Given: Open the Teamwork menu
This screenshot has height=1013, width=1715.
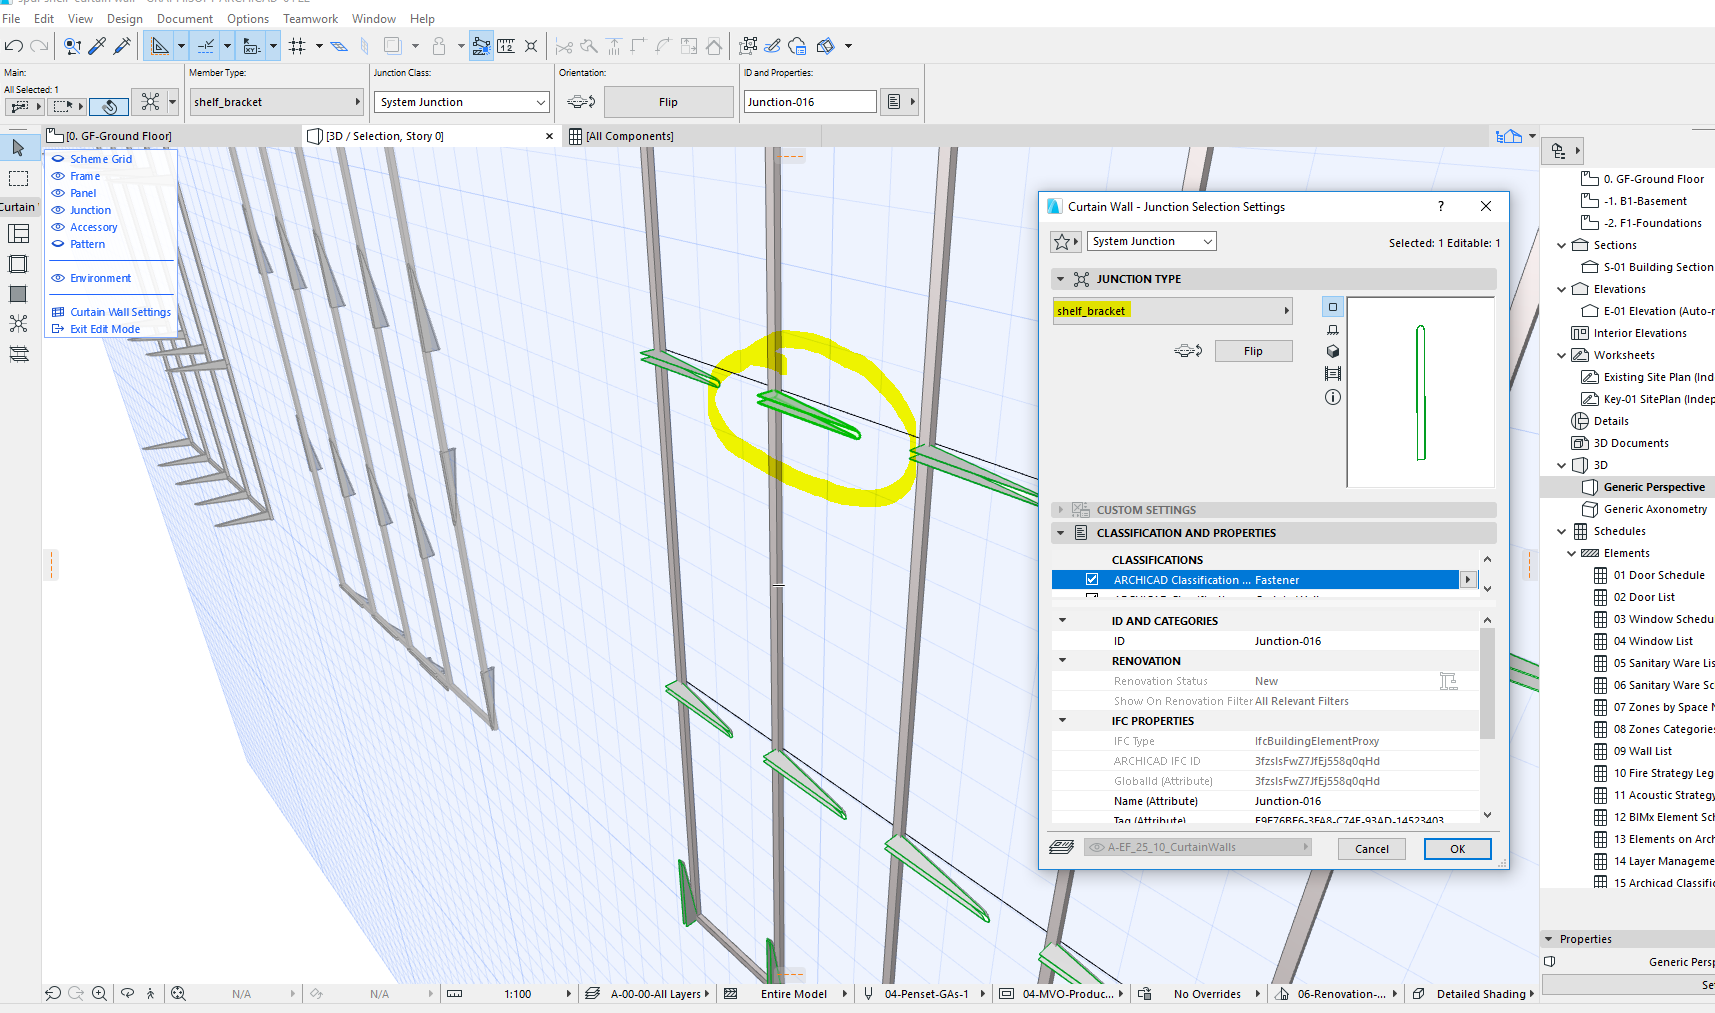Looking at the screenshot, I should click(310, 19).
